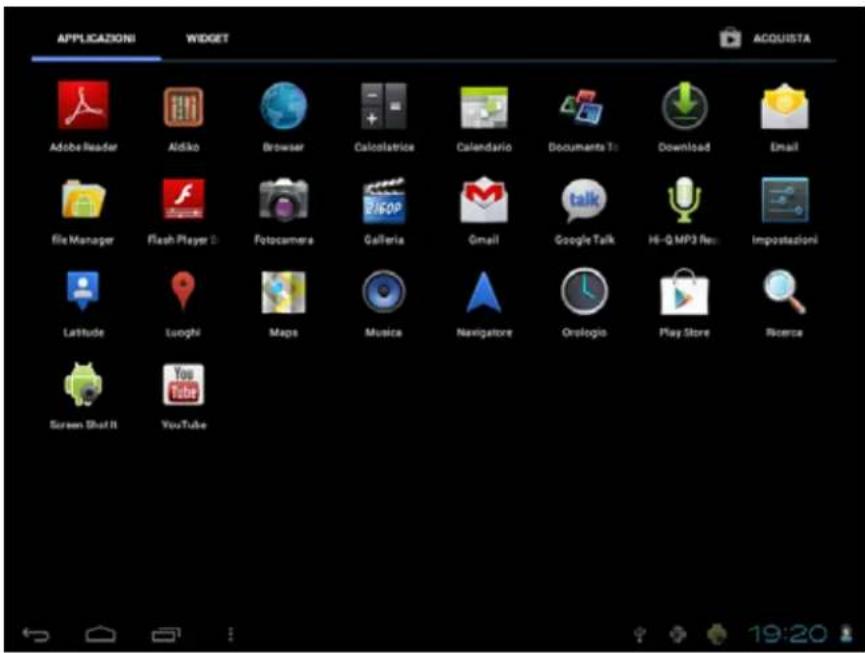The image size is (865, 653).
Task: Launch the Email app
Action: tap(784, 106)
